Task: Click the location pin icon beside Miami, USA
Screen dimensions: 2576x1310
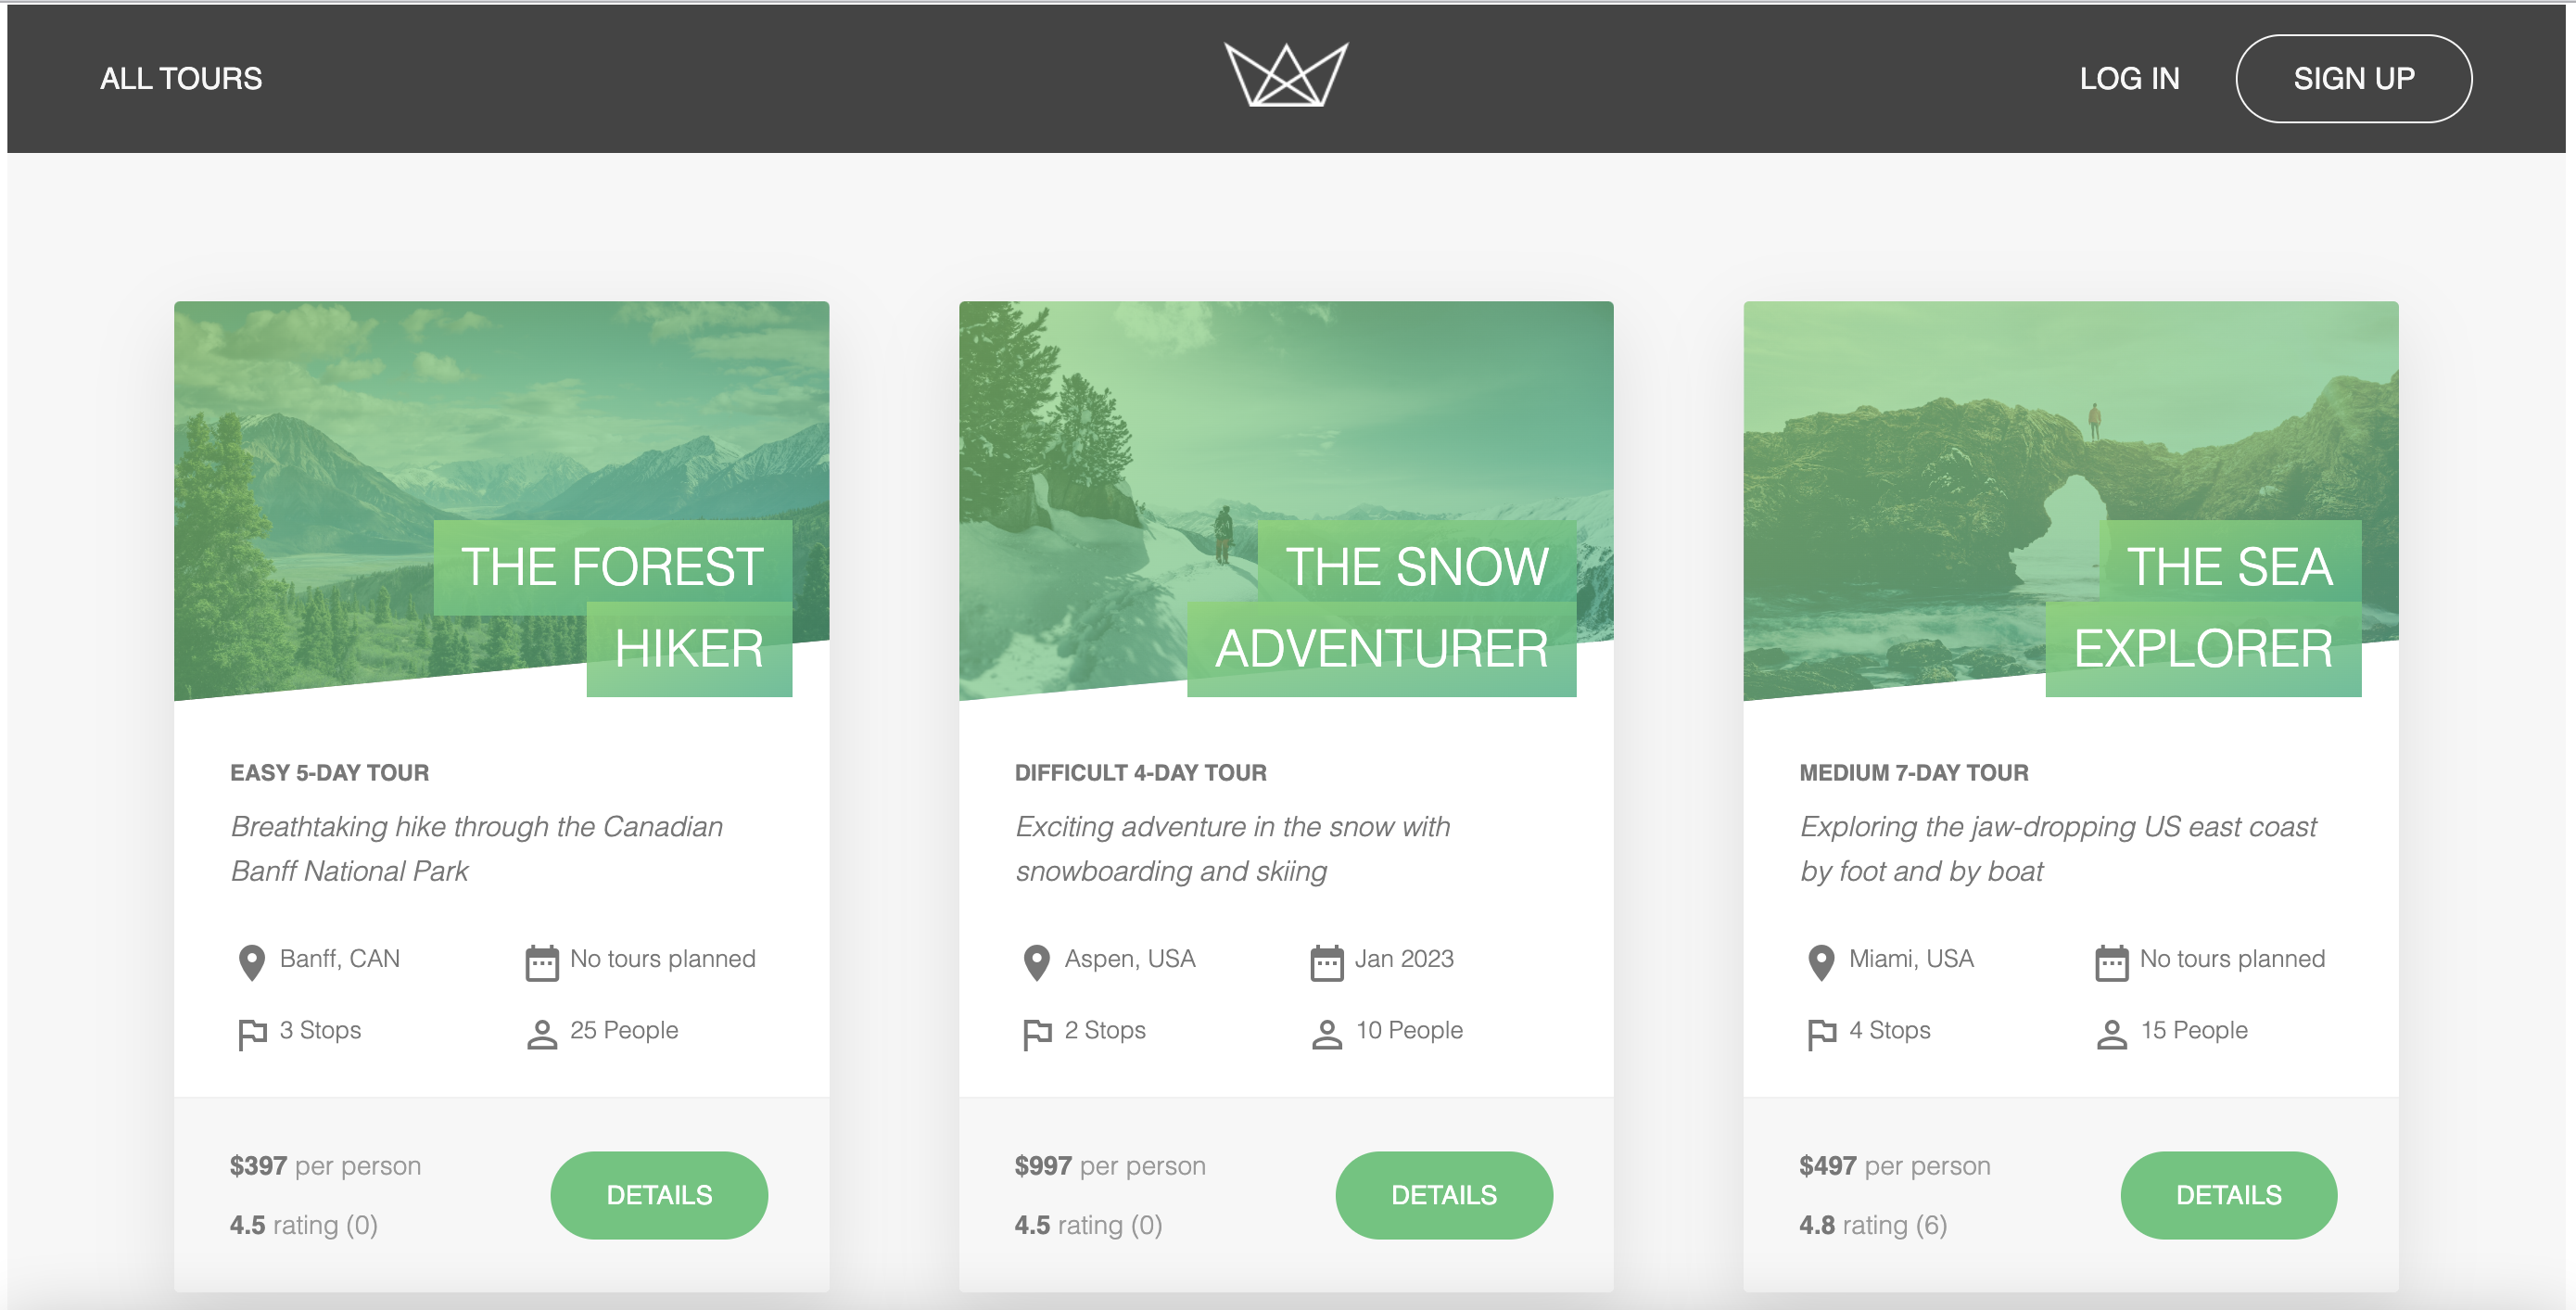Action: (1822, 962)
